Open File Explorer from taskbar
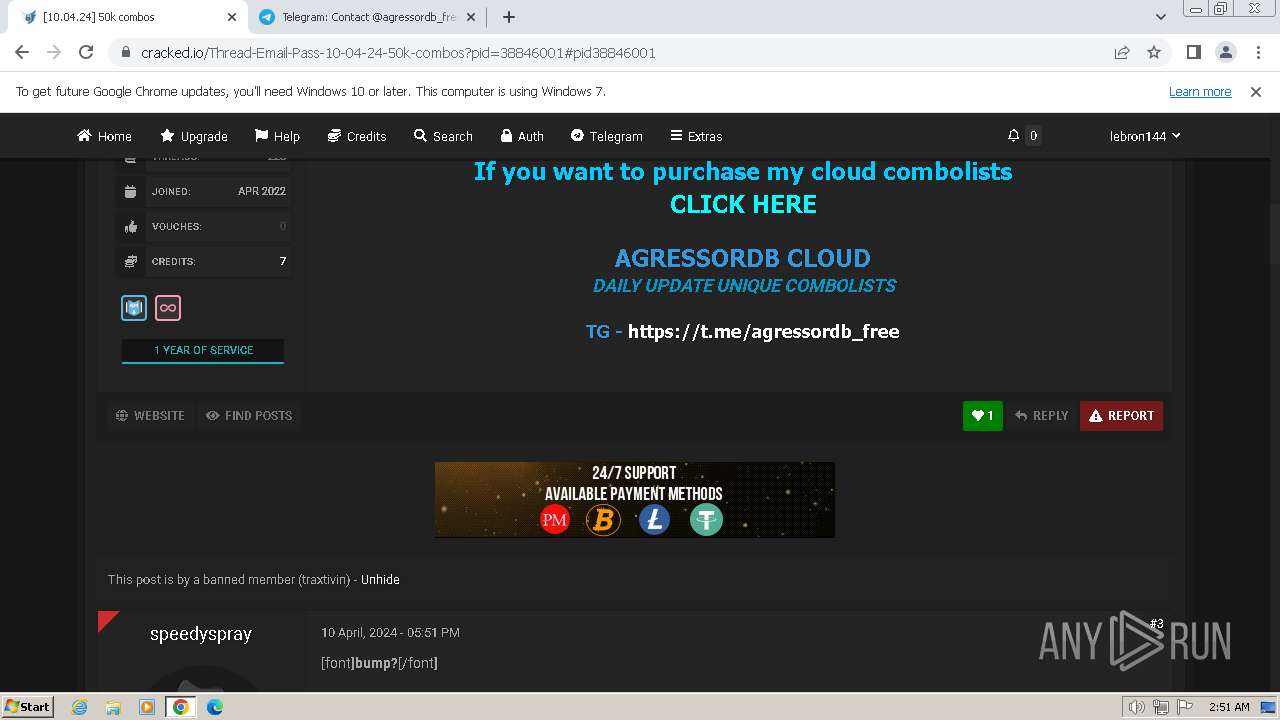The width and height of the screenshot is (1280, 720). (x=113, y=707)
